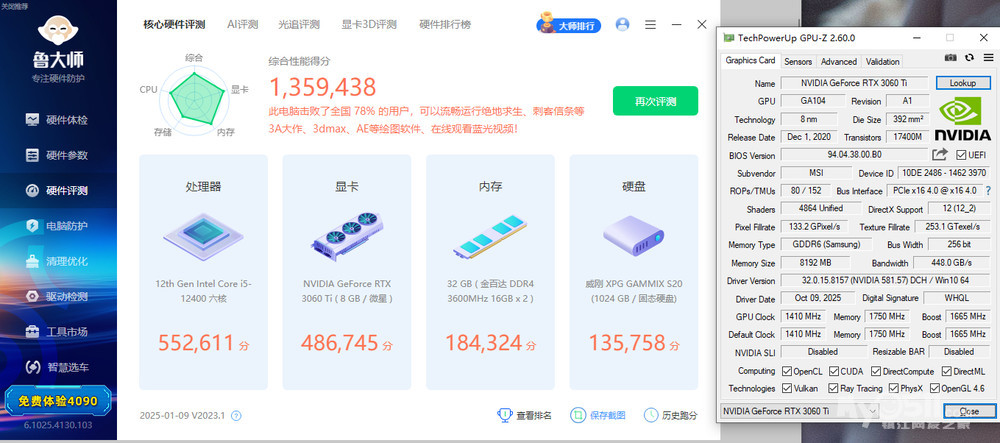This screenshot has width=1000, height=443.
Task: Click the Lookup button
Action: (x=962, y=84)
